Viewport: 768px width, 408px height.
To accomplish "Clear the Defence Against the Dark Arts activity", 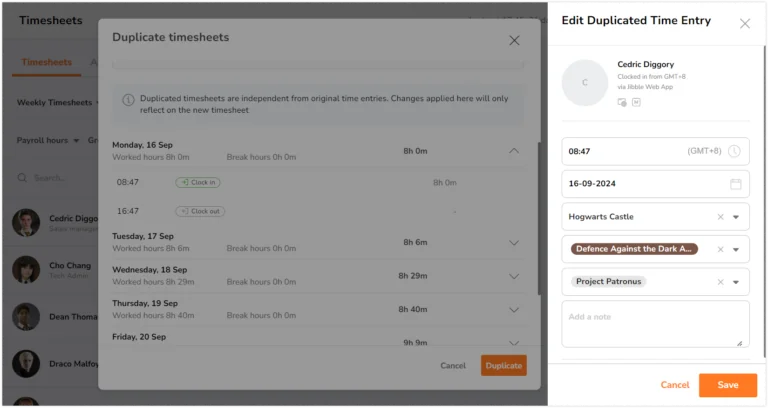I will click(x=720, y=249).
